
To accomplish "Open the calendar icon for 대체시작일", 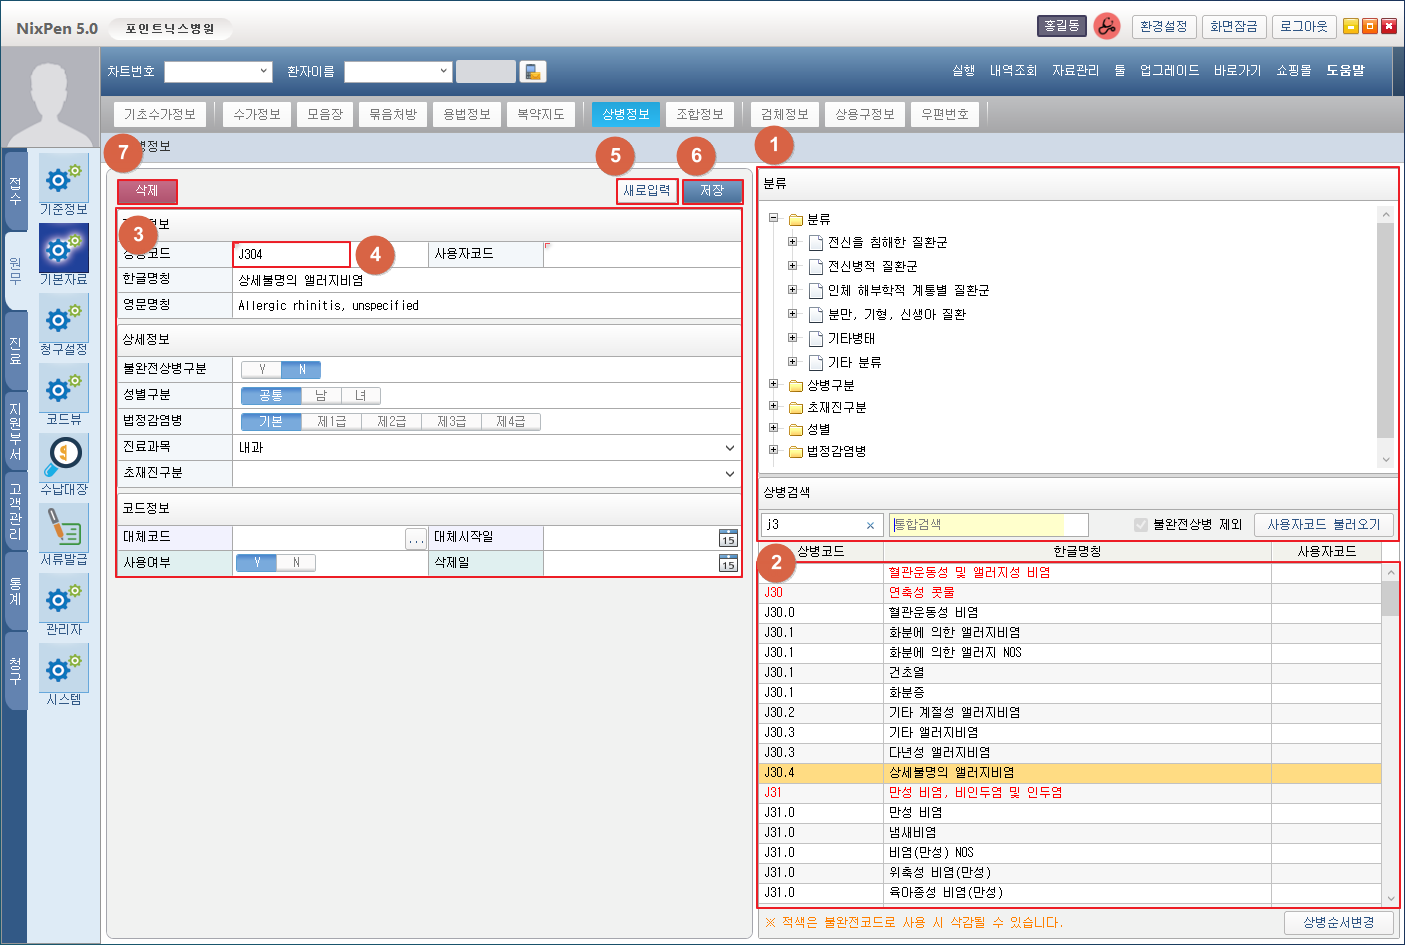I will [x=728, y=538].
